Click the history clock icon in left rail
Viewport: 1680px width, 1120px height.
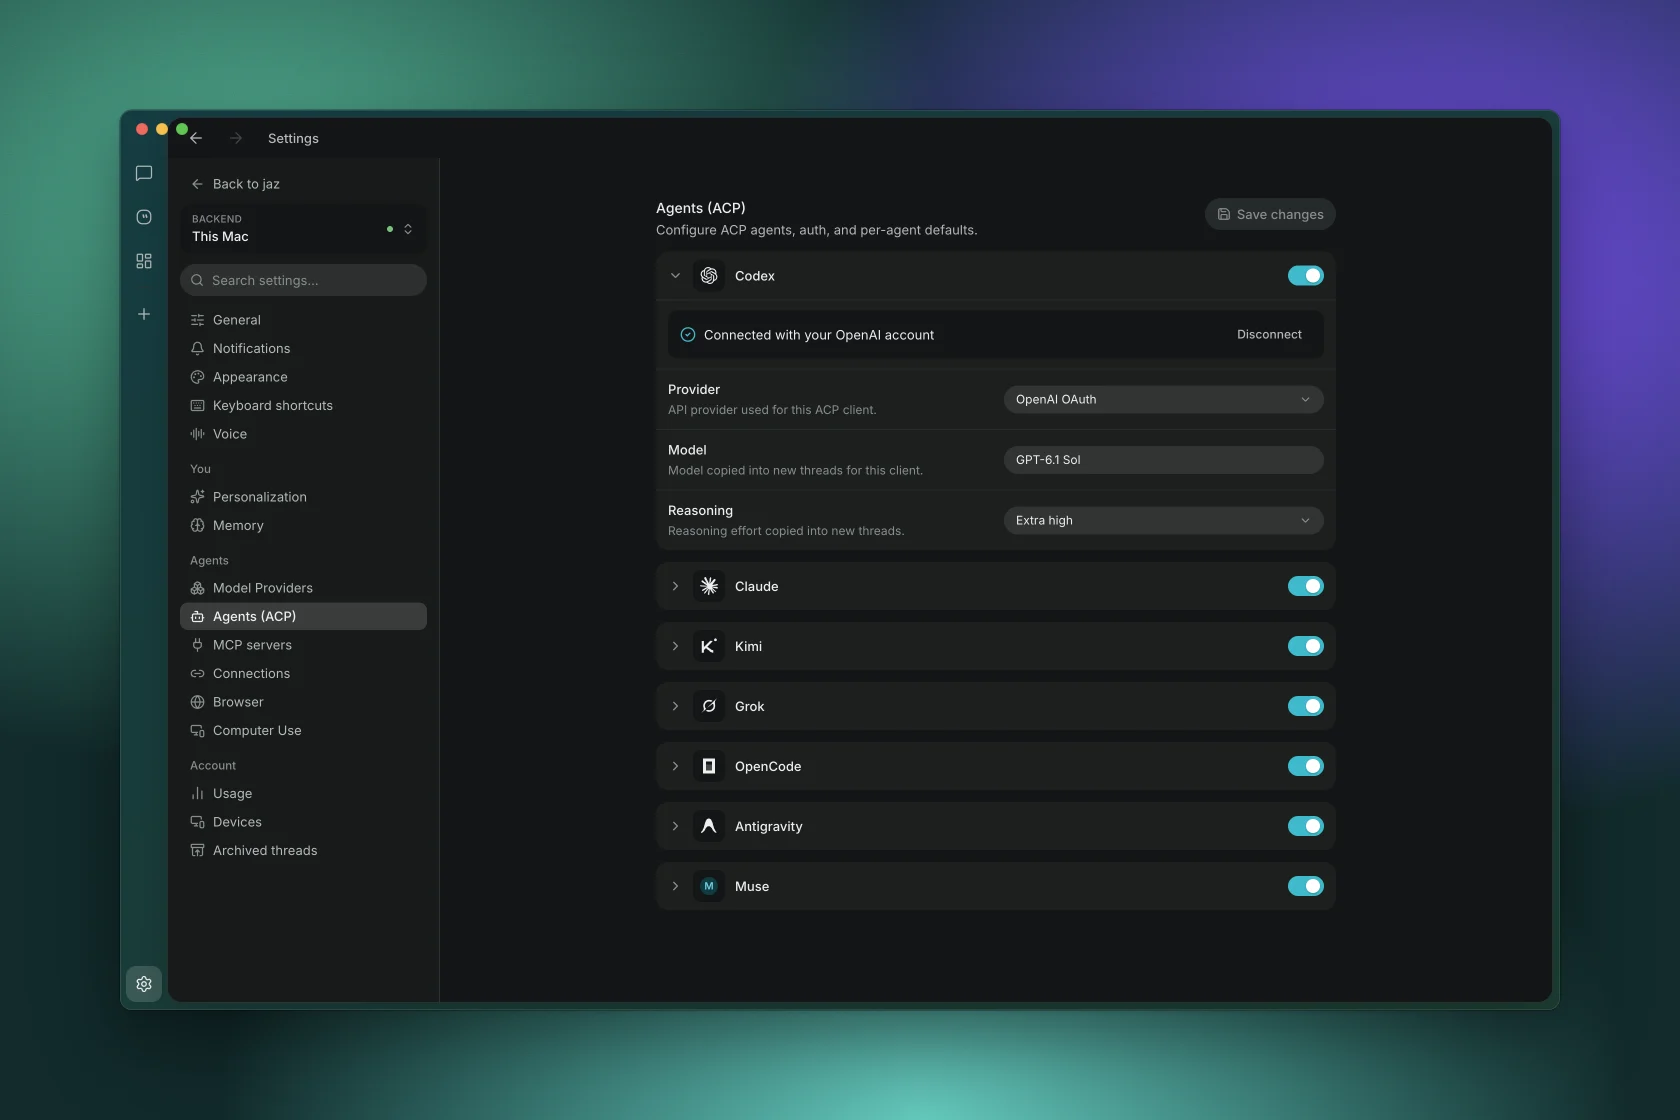coord(144,217)
